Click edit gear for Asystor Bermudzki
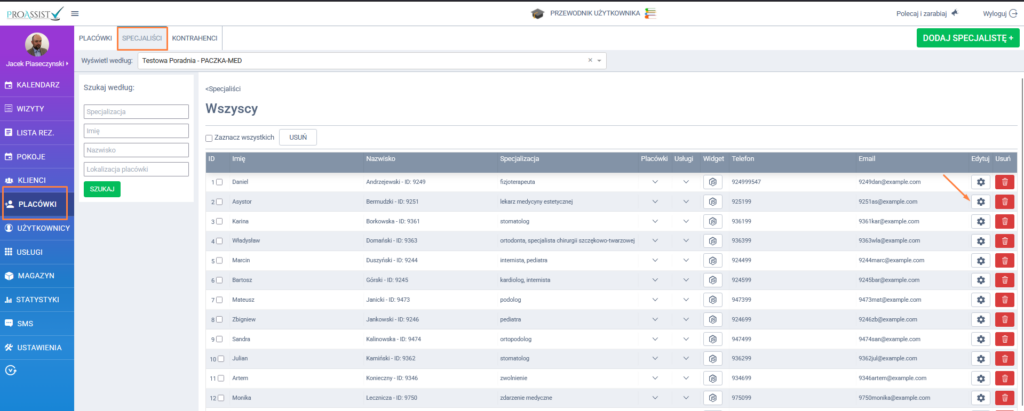The width and height of the screenshot is (1024, 411). (x=980, y=201)
